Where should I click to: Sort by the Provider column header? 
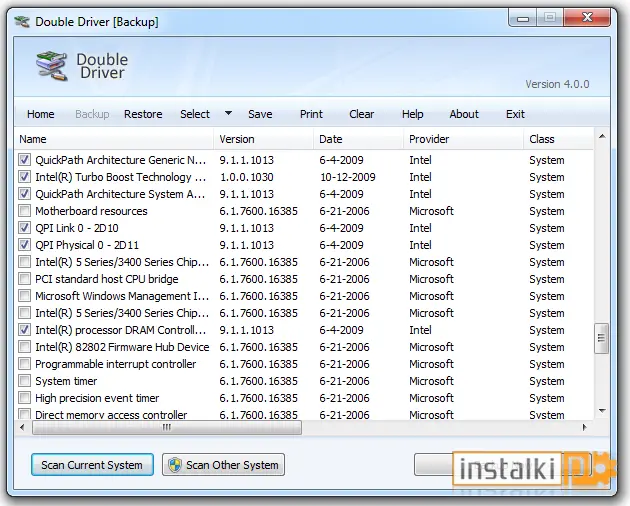tap(463, 139)
